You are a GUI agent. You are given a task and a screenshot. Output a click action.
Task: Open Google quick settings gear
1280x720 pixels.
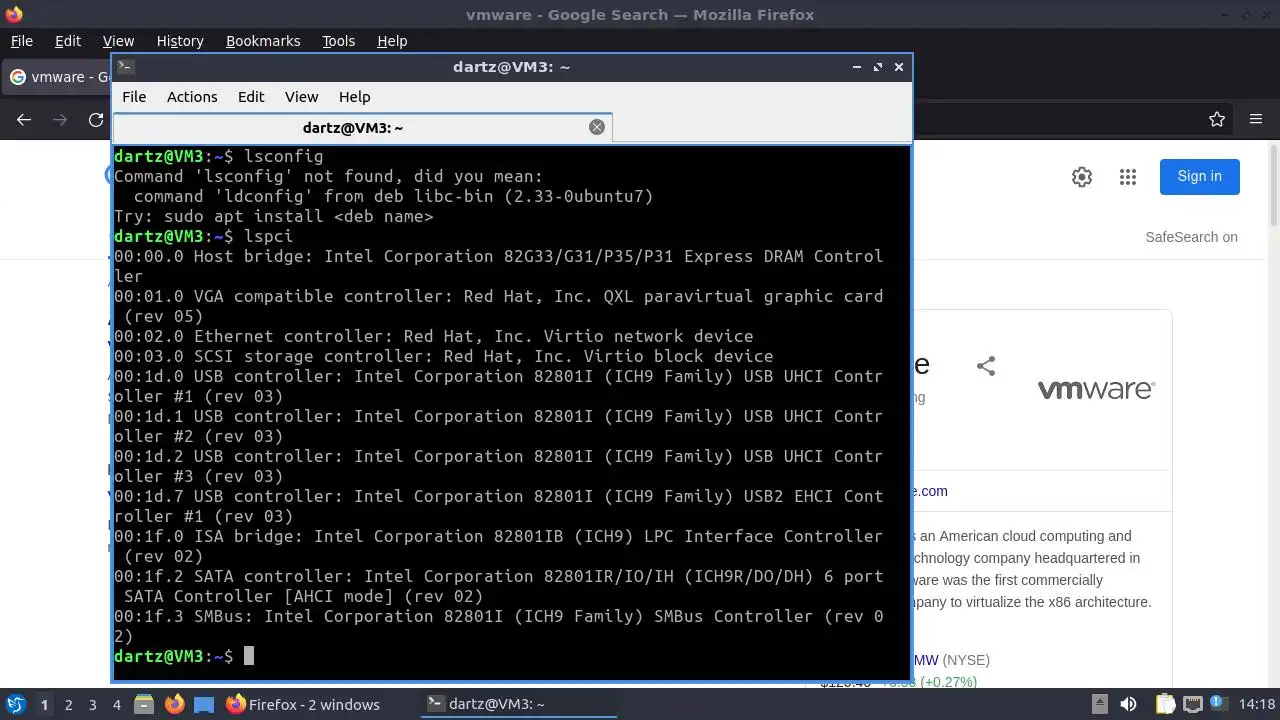[x=1082, y=177]
